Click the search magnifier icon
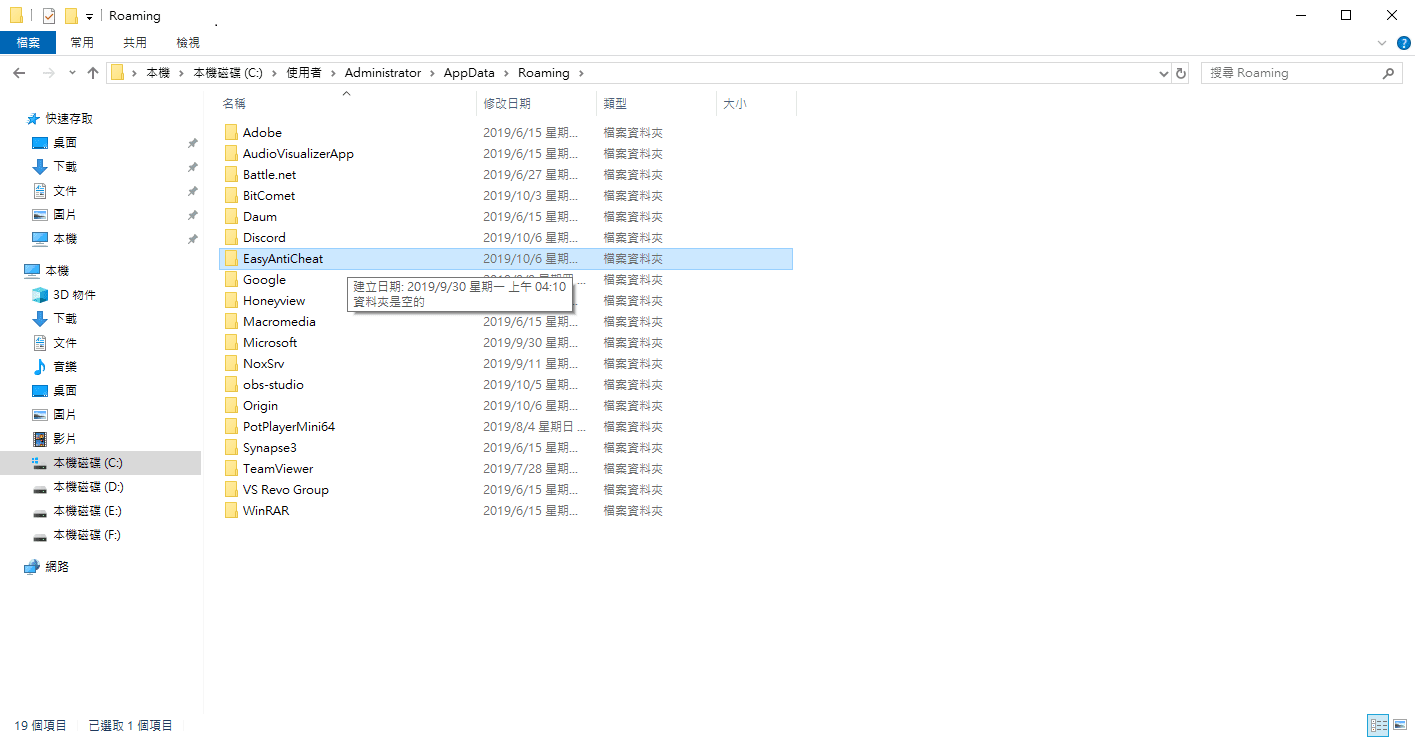 pos(1388,73)
